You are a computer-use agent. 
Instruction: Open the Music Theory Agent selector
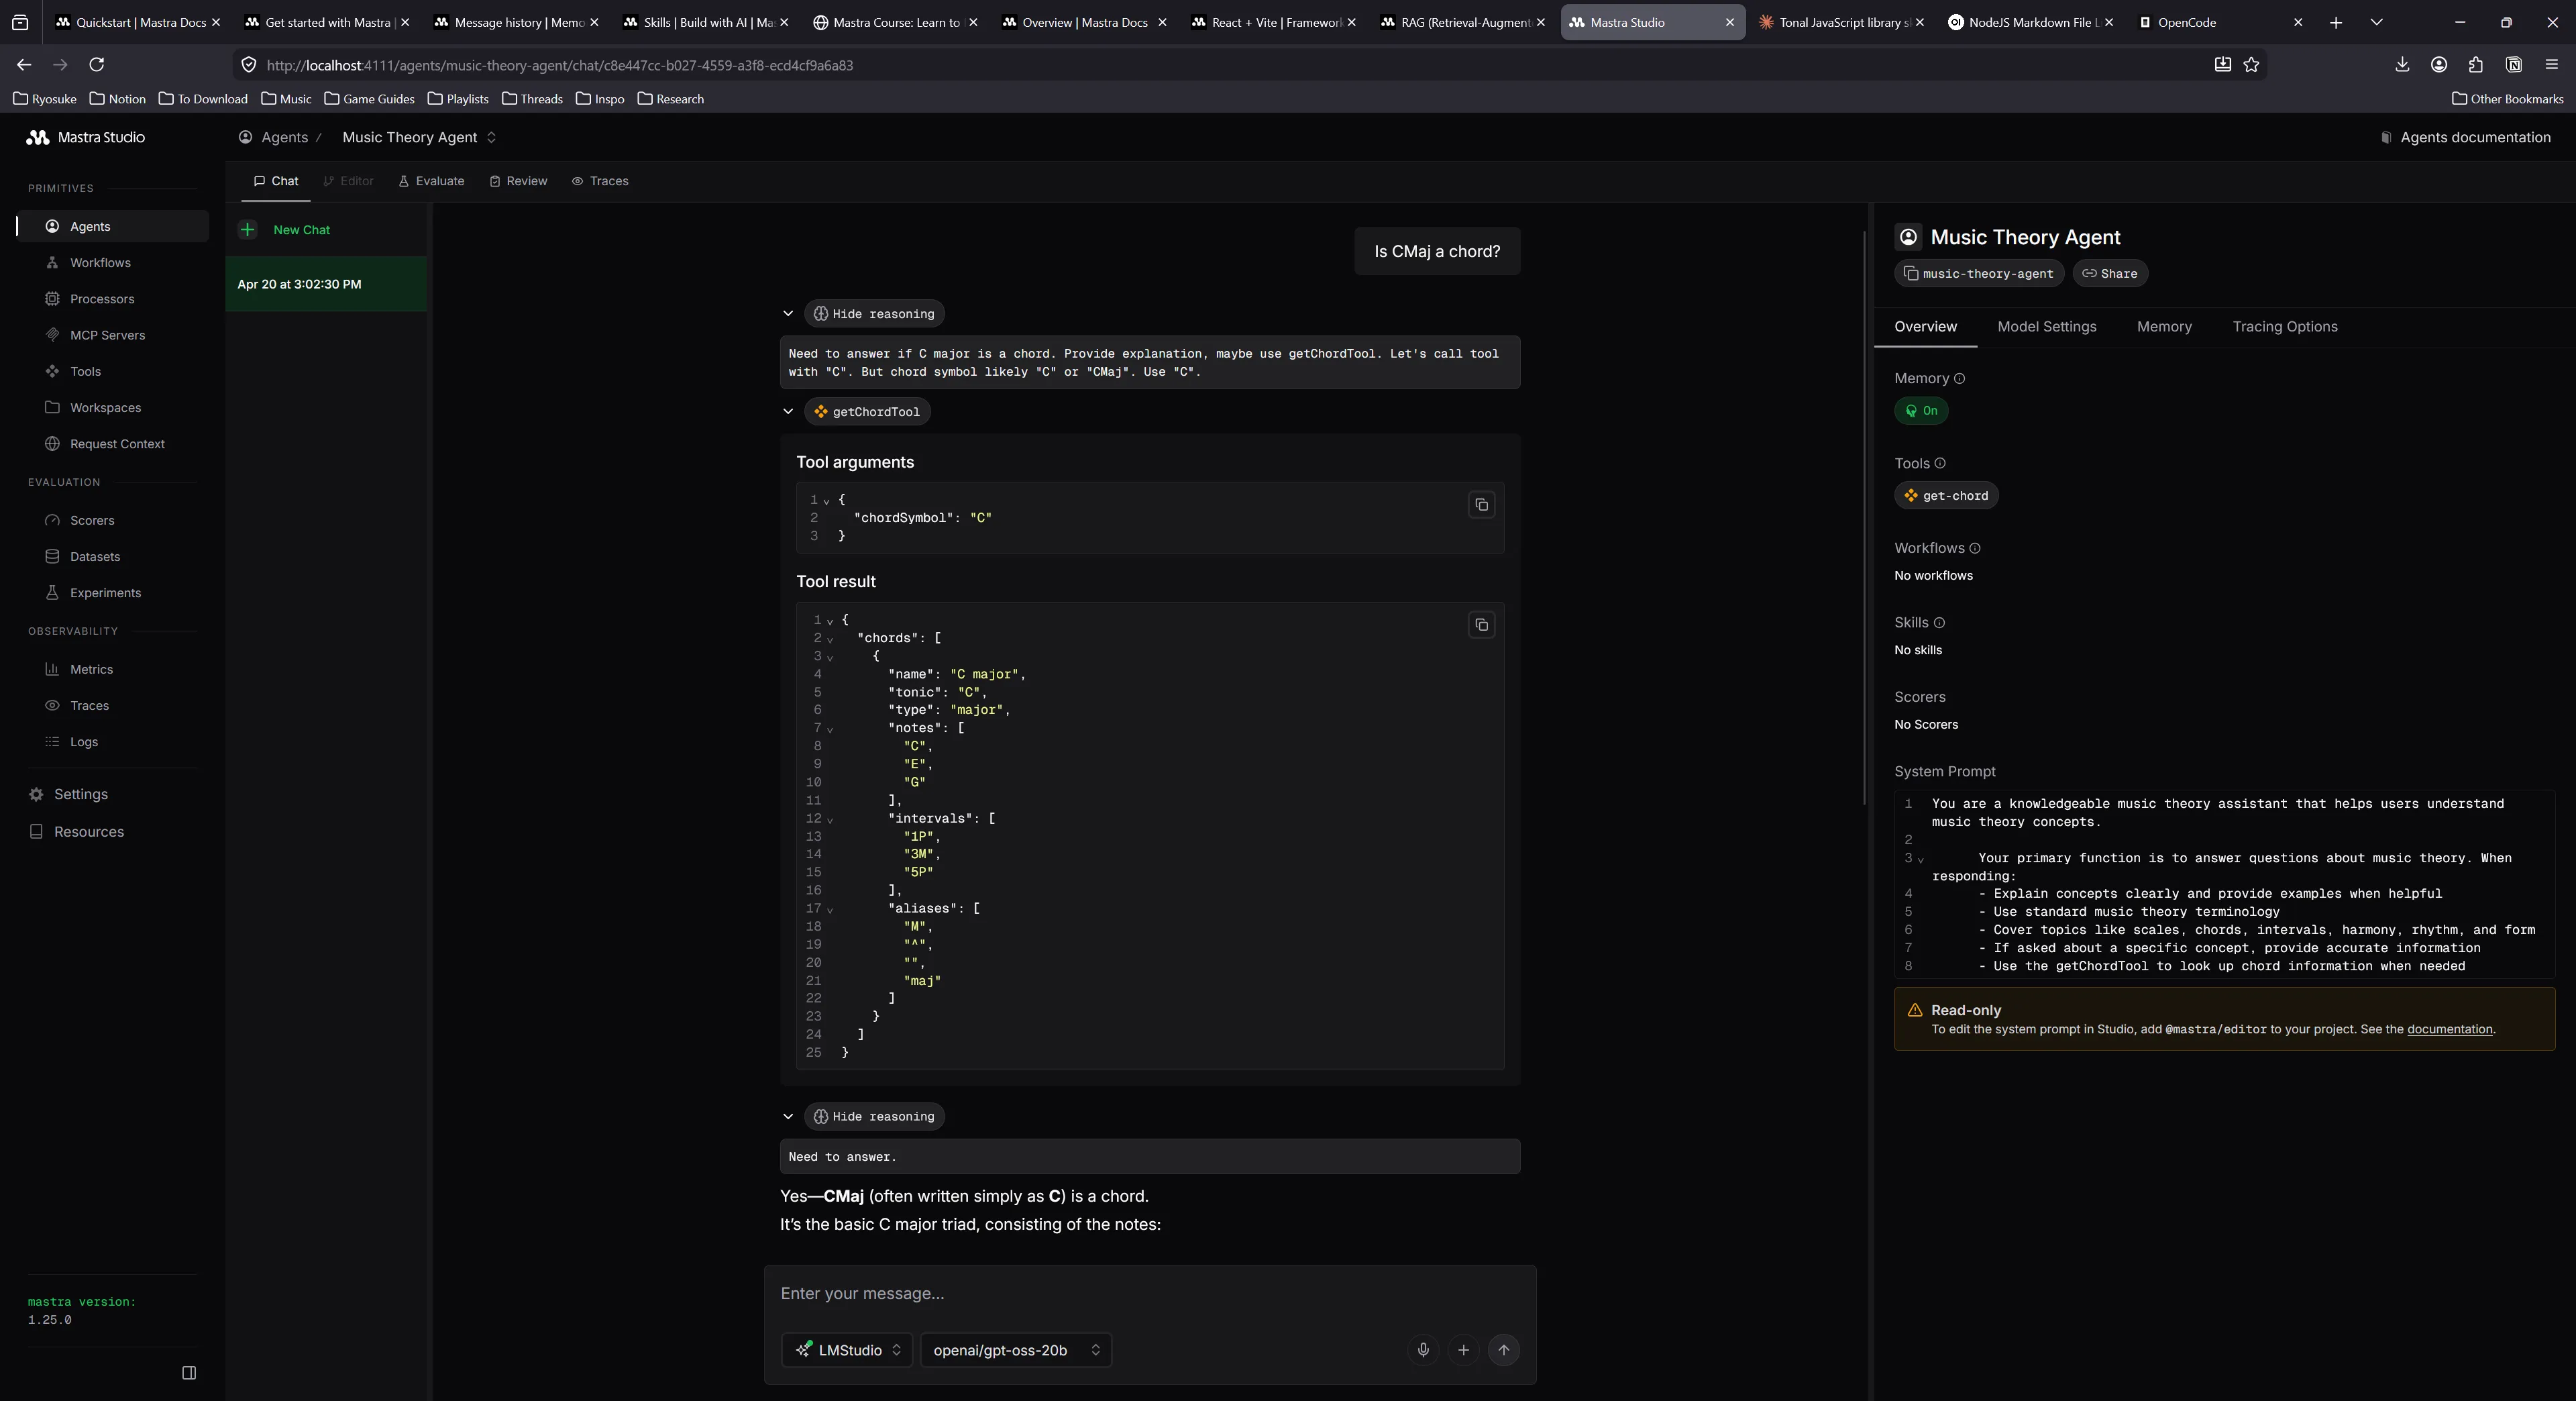tap(419, 138)
